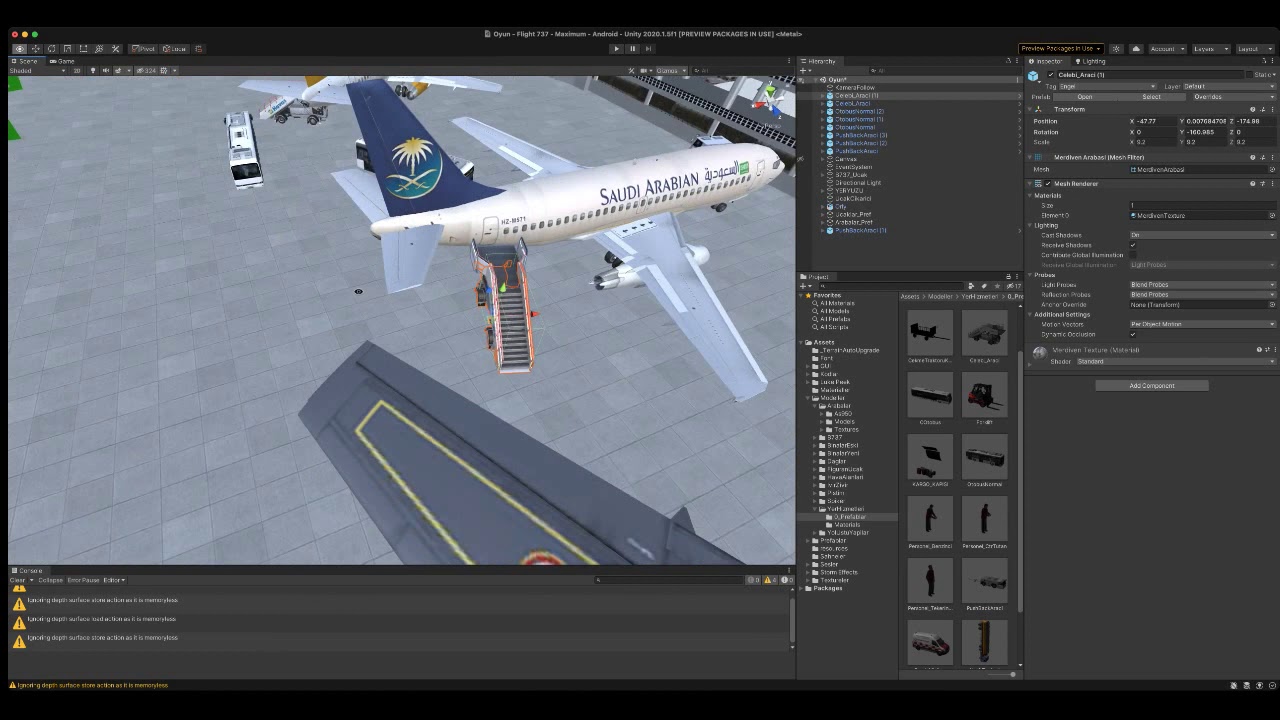
Task: Select the Move tool
Action: (35, 49)
